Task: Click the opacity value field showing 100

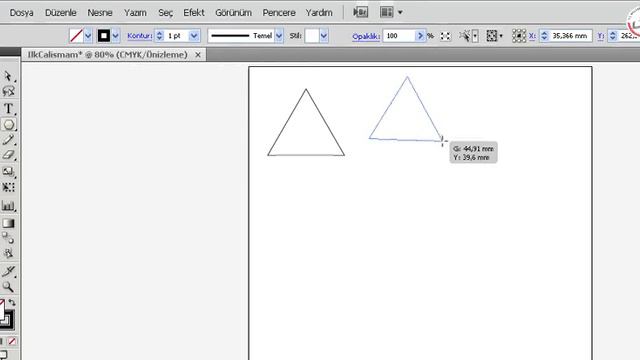Action: coord(399,36)
